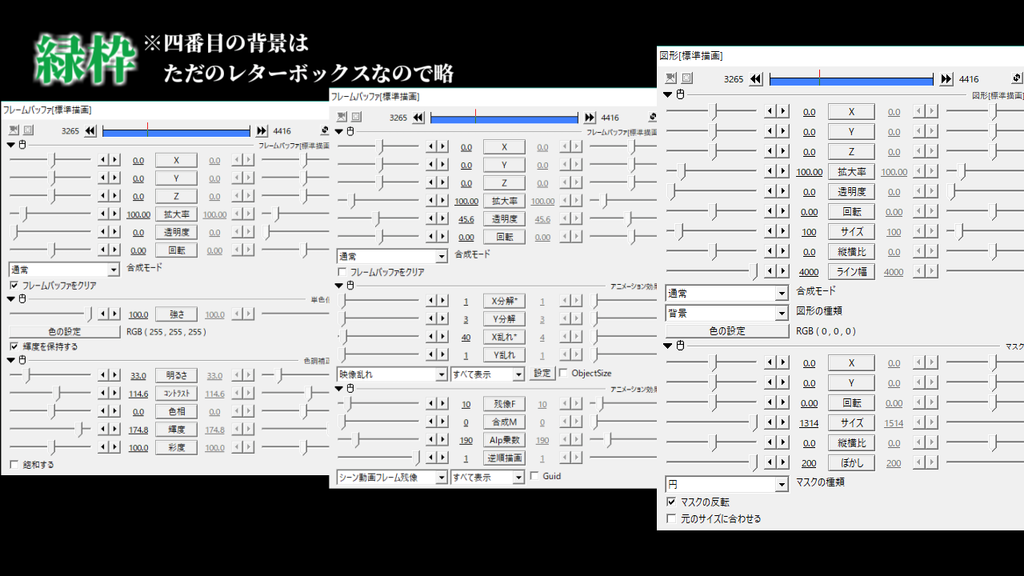Disable the マスクの反転 checkbox
Screen dimensions: 1024x576
(671, 500)
